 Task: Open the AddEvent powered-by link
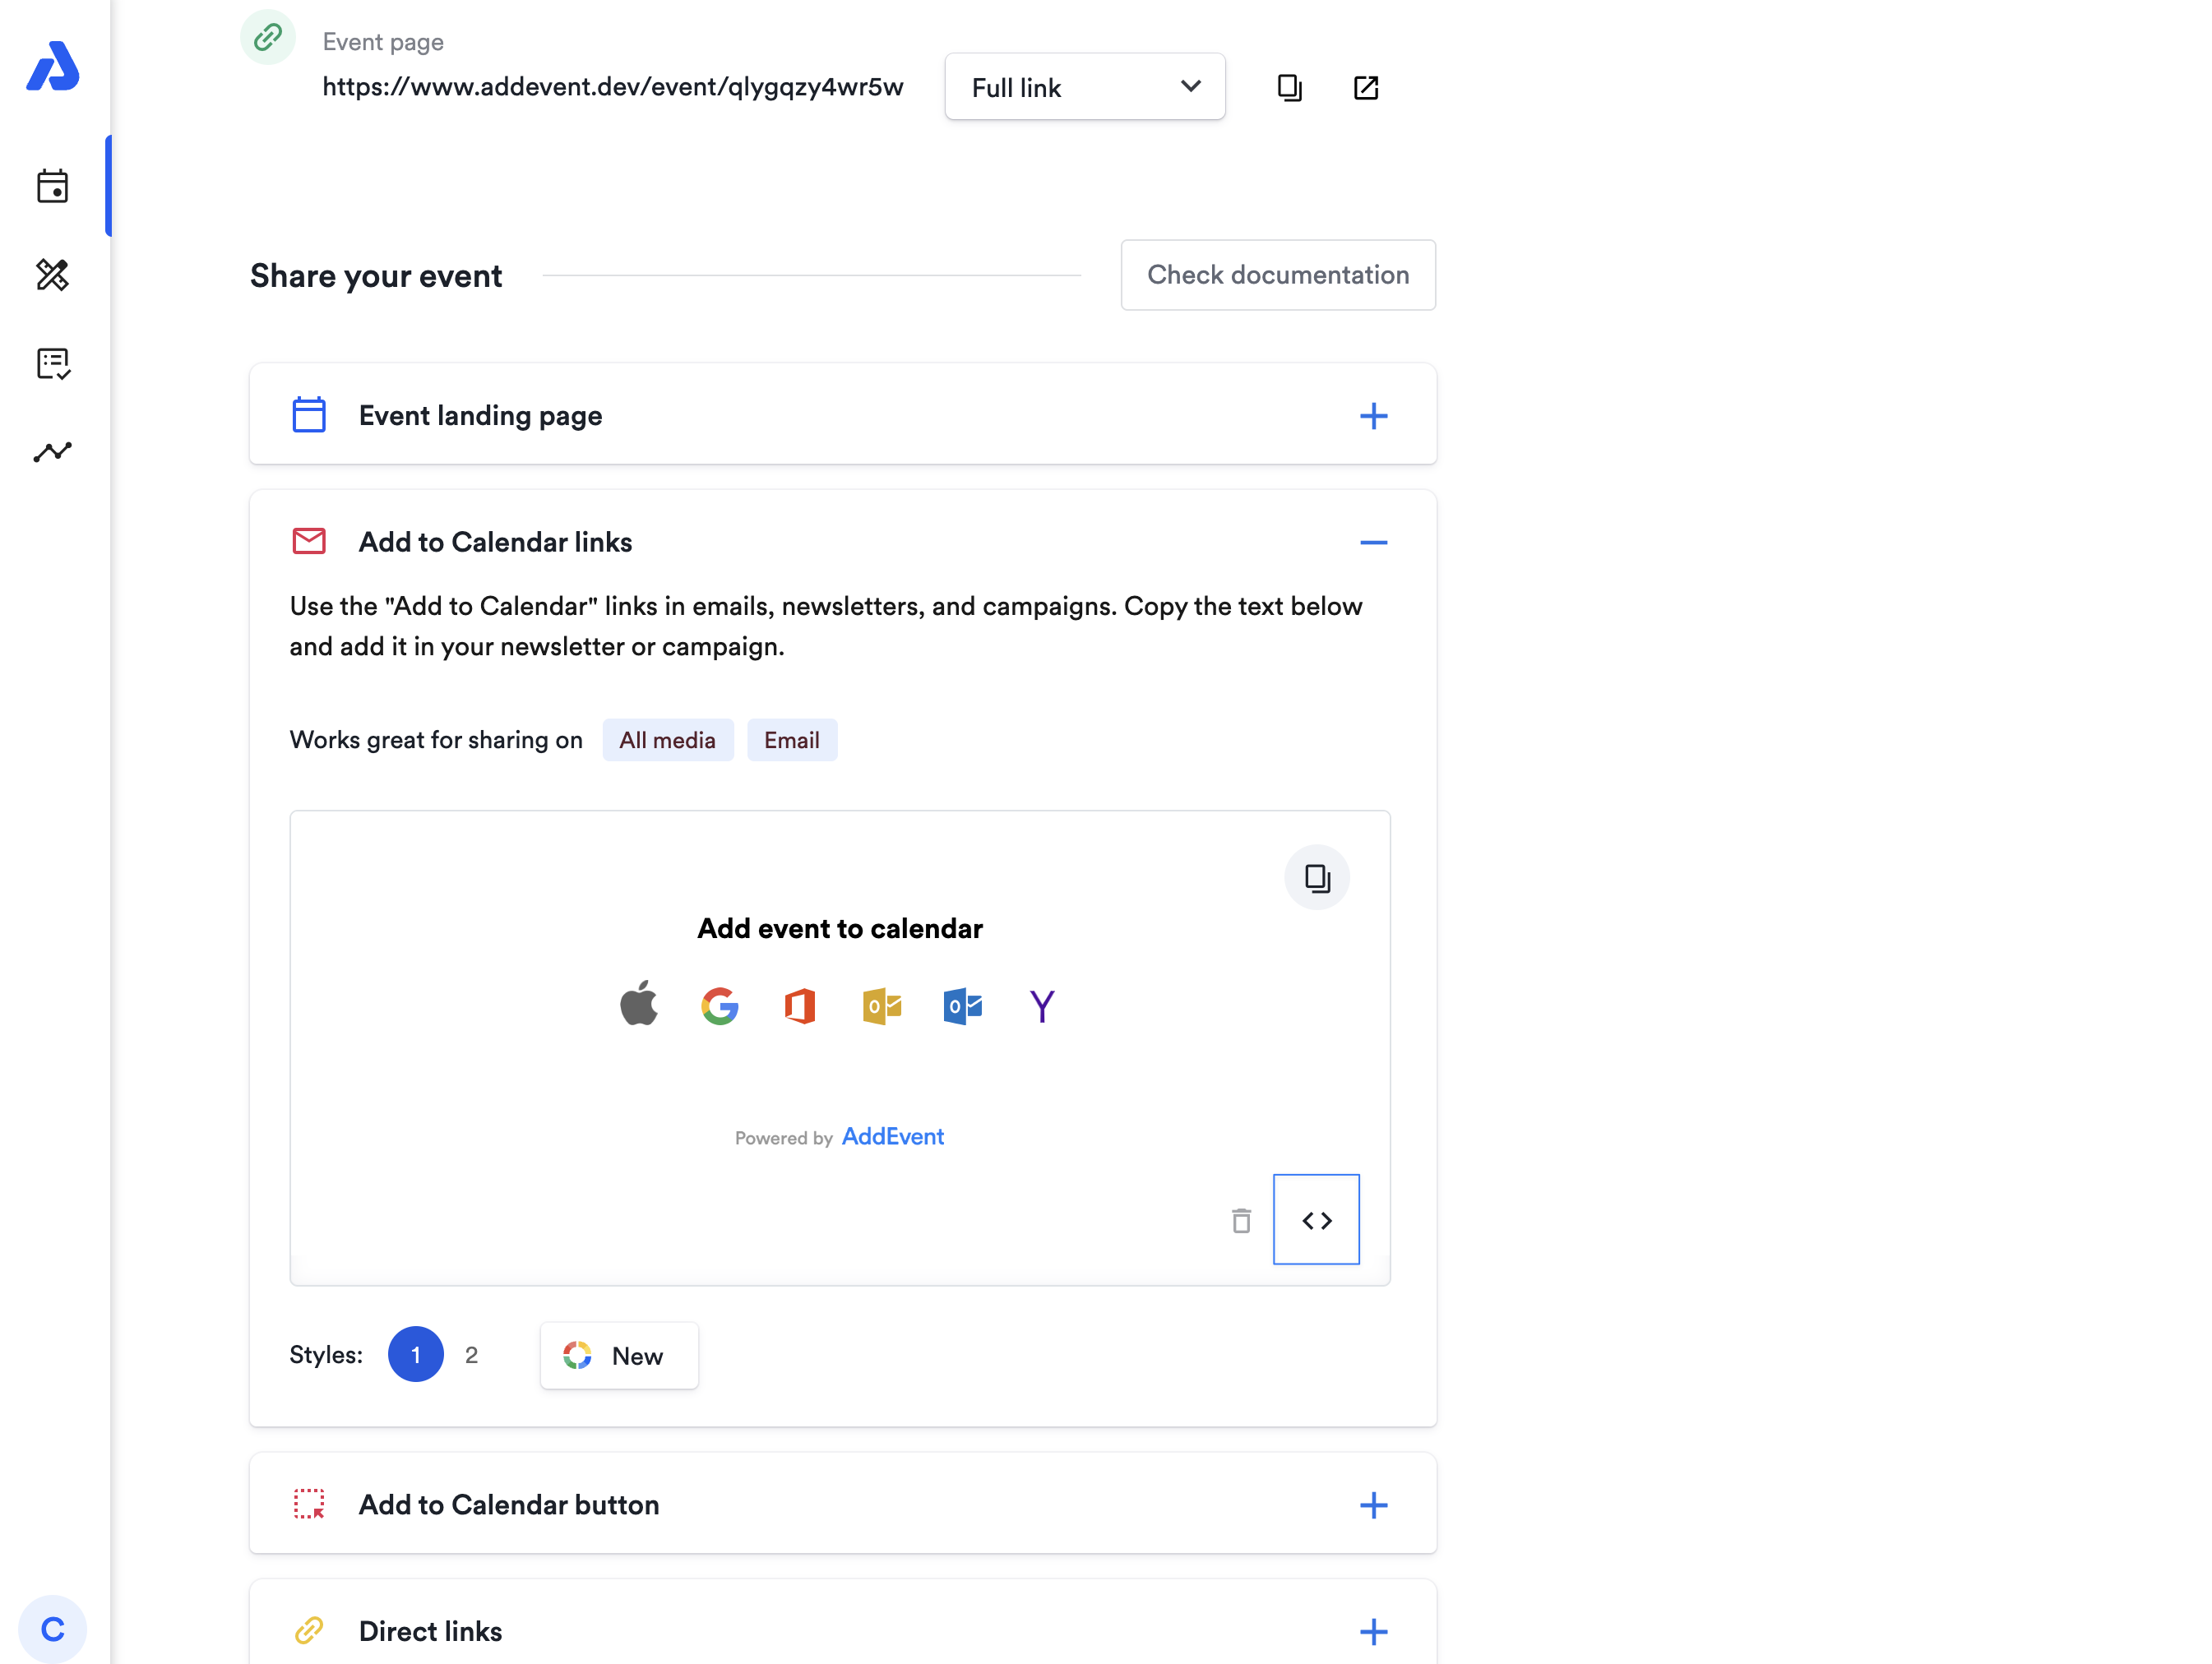[x=892, y=1137]
